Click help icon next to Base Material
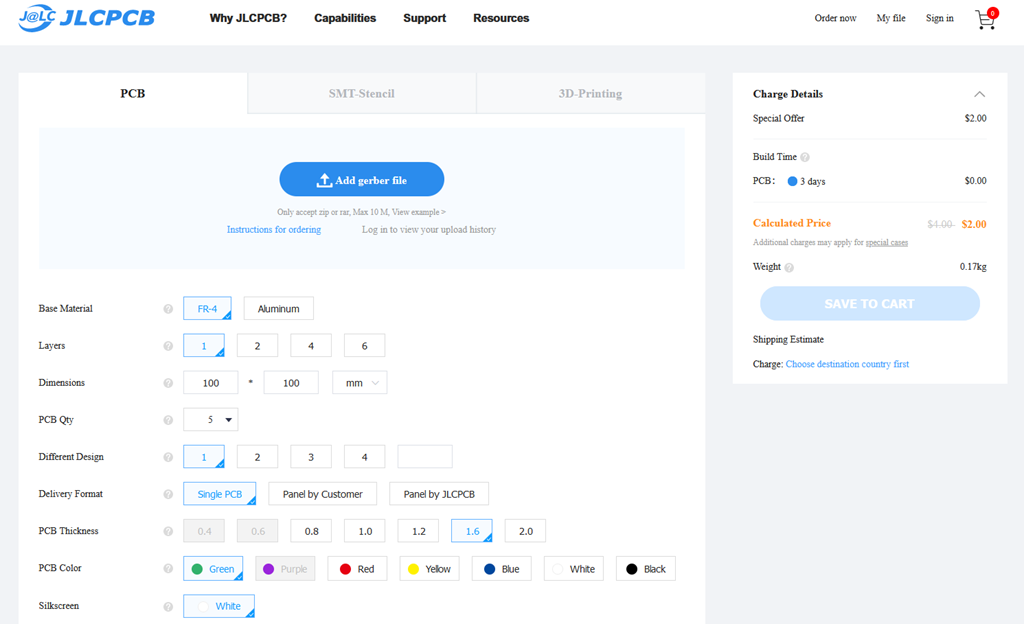 point(168,309)
